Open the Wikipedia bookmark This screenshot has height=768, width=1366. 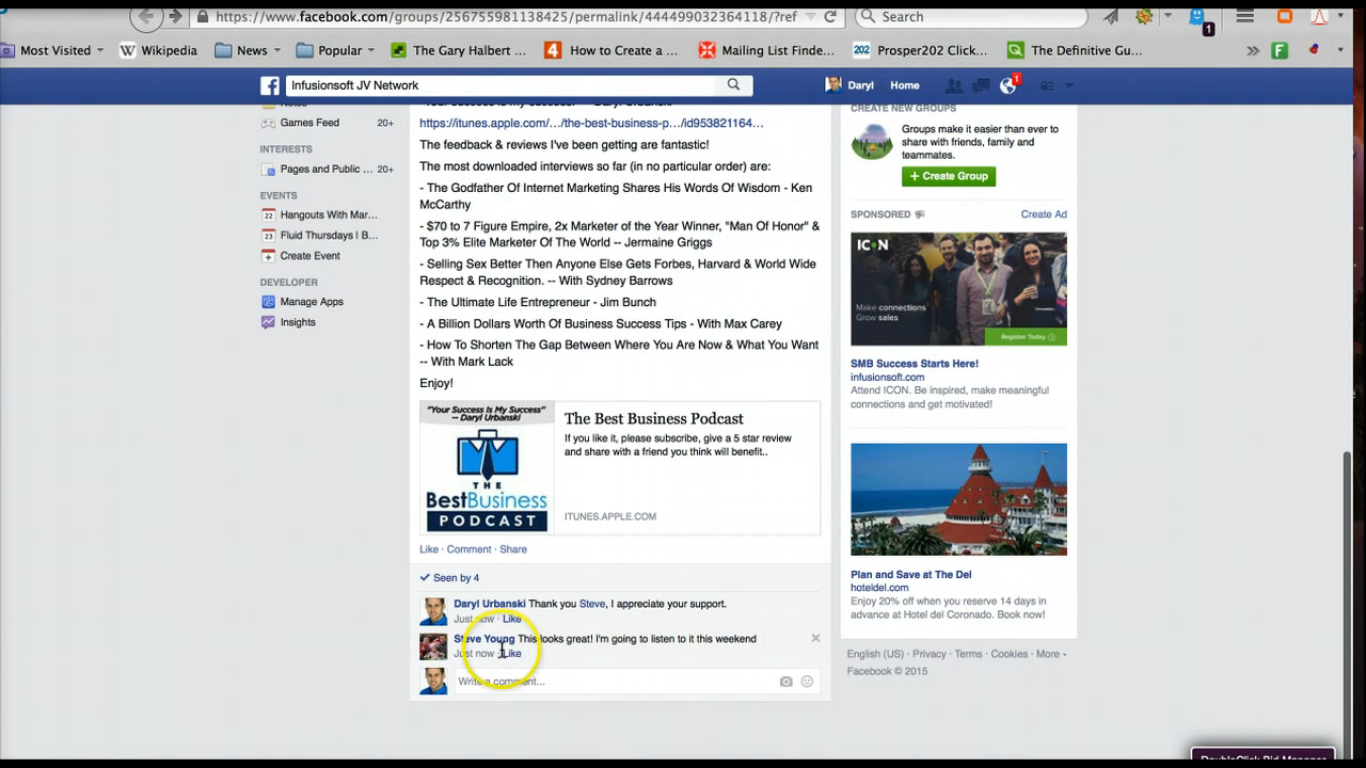158,50
